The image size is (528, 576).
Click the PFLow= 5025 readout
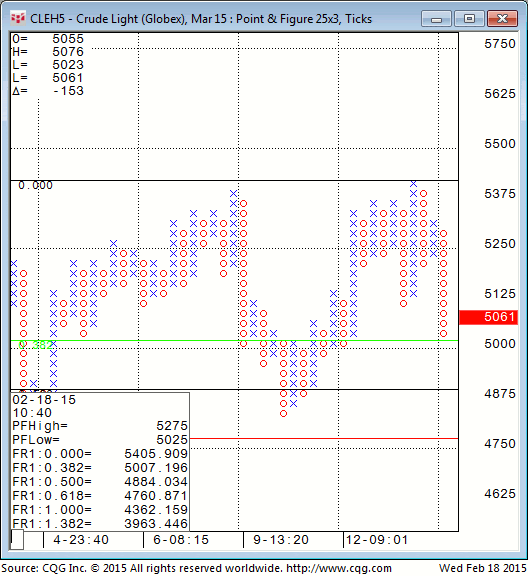click(100, 440)
